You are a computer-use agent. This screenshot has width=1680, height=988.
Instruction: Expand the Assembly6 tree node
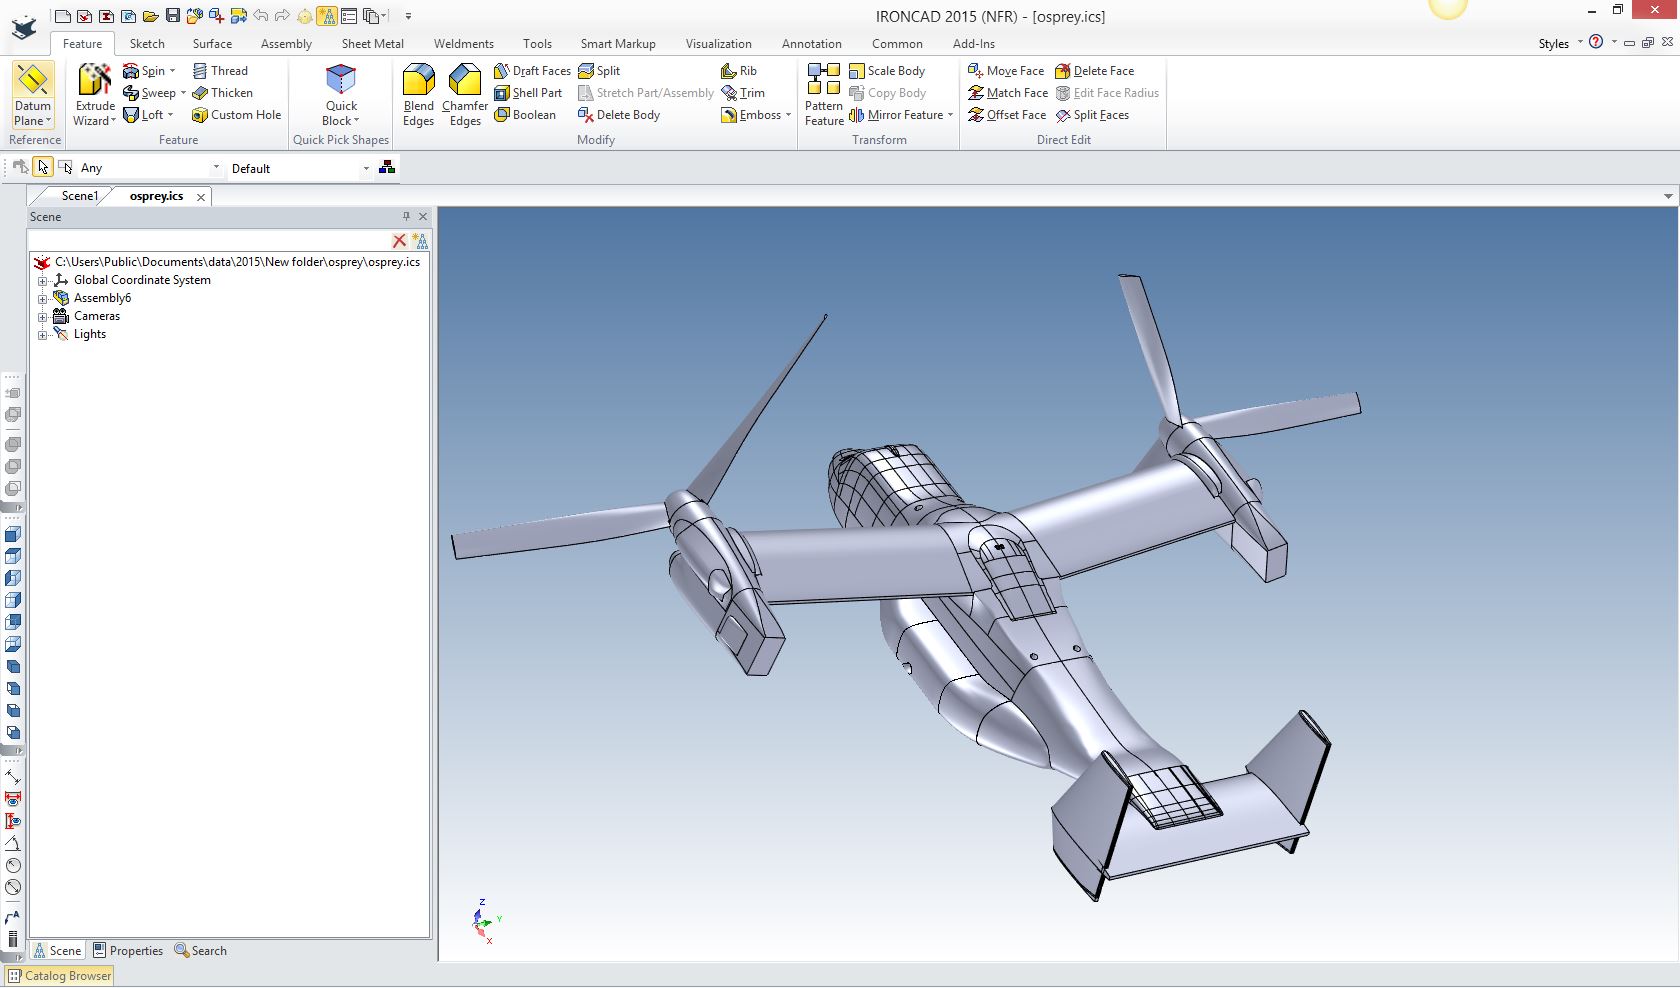(43, 299)
